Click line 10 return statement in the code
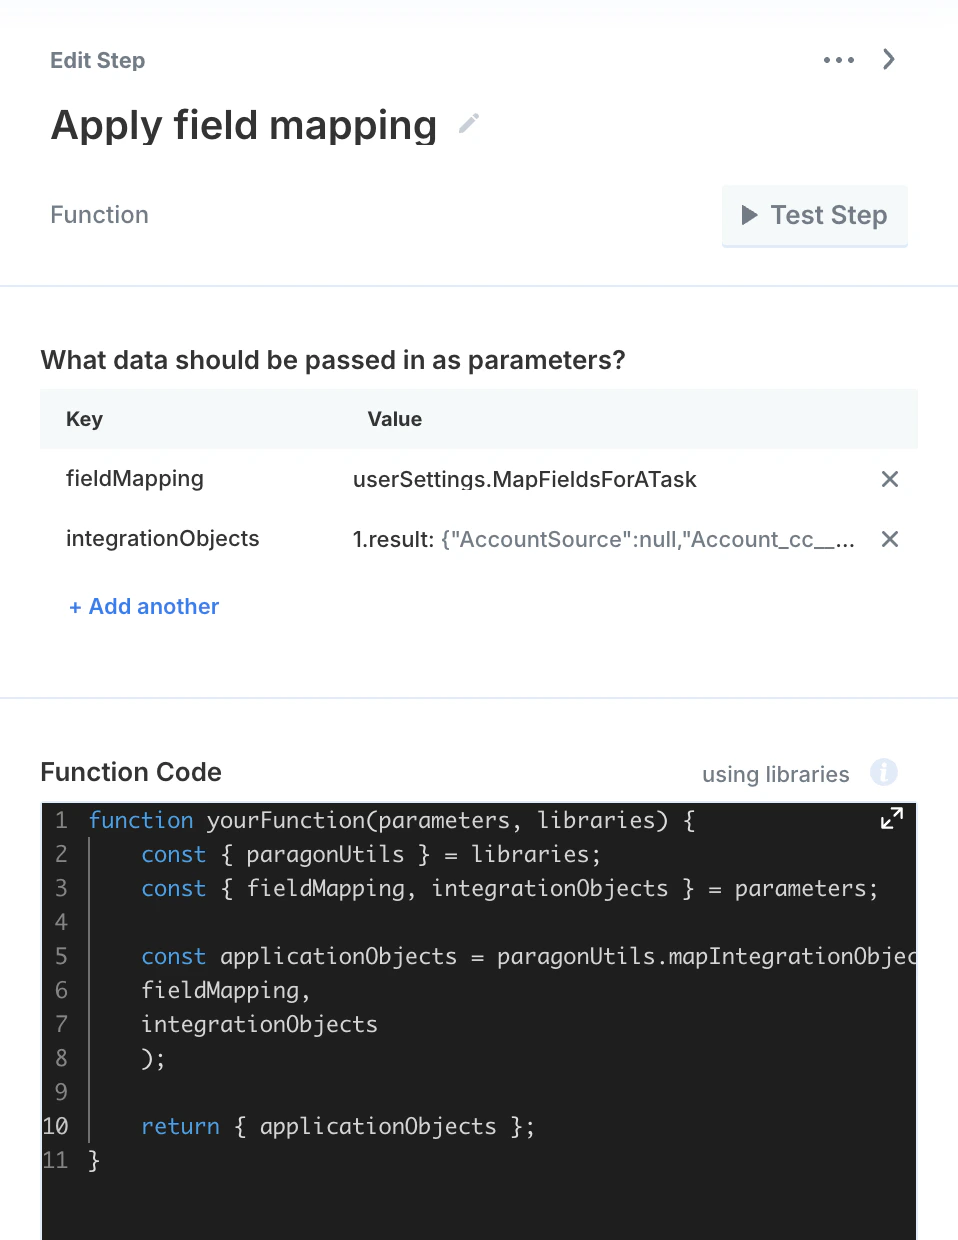The width and height of the screenshot is (958, 1240). tap(337, 1126)
